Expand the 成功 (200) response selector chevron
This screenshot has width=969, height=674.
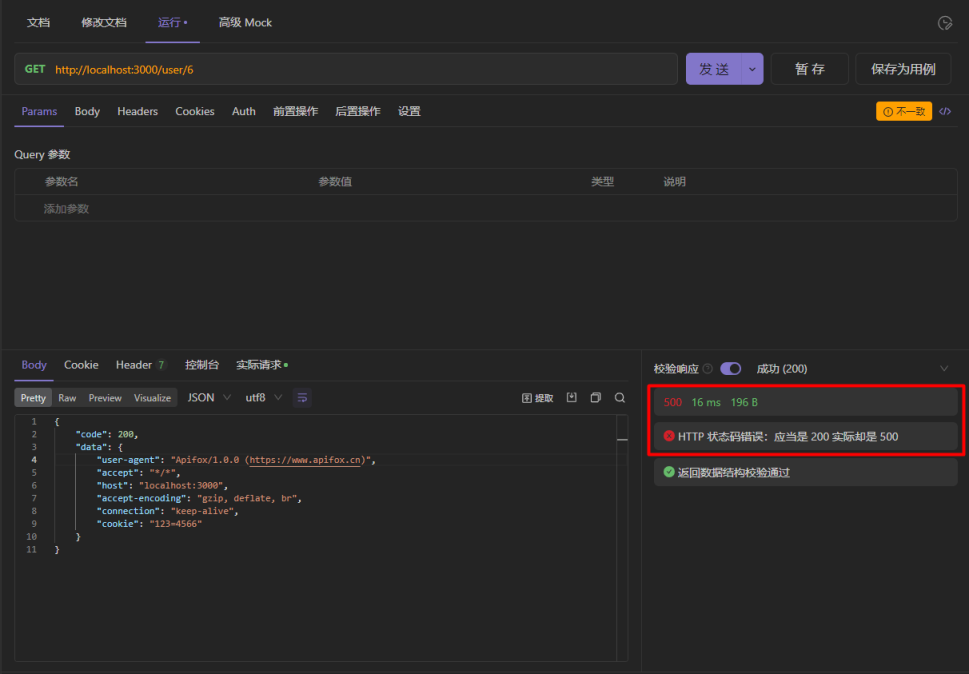[944, 369]
